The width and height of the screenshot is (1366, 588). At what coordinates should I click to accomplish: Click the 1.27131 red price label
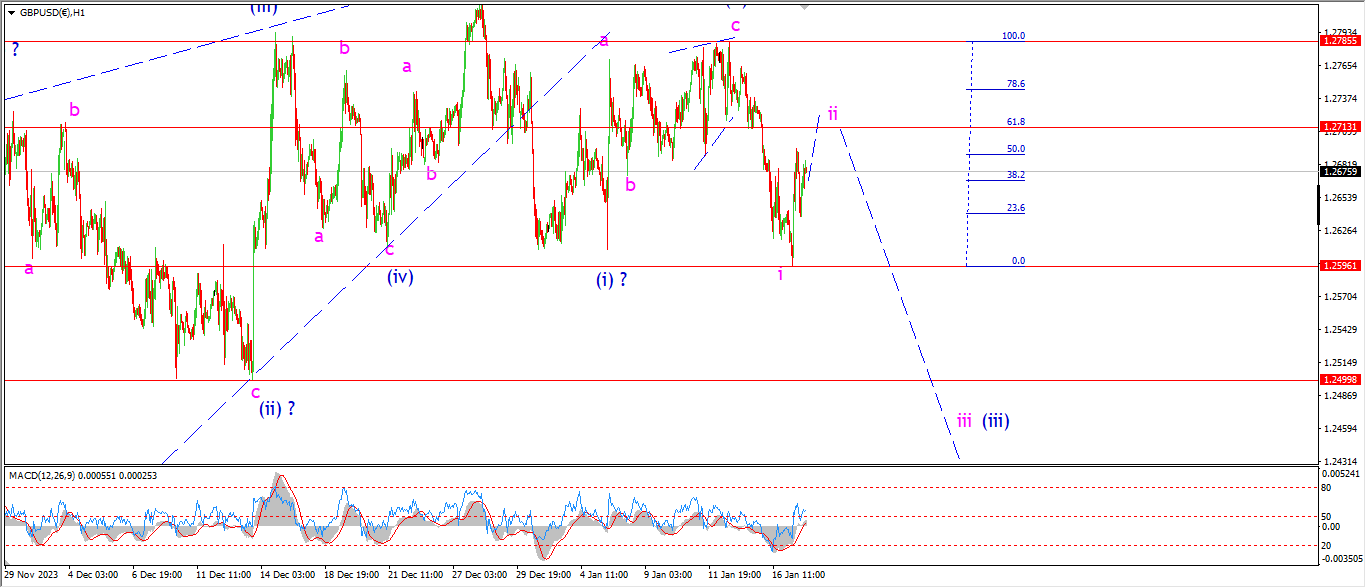point(1339,127)
